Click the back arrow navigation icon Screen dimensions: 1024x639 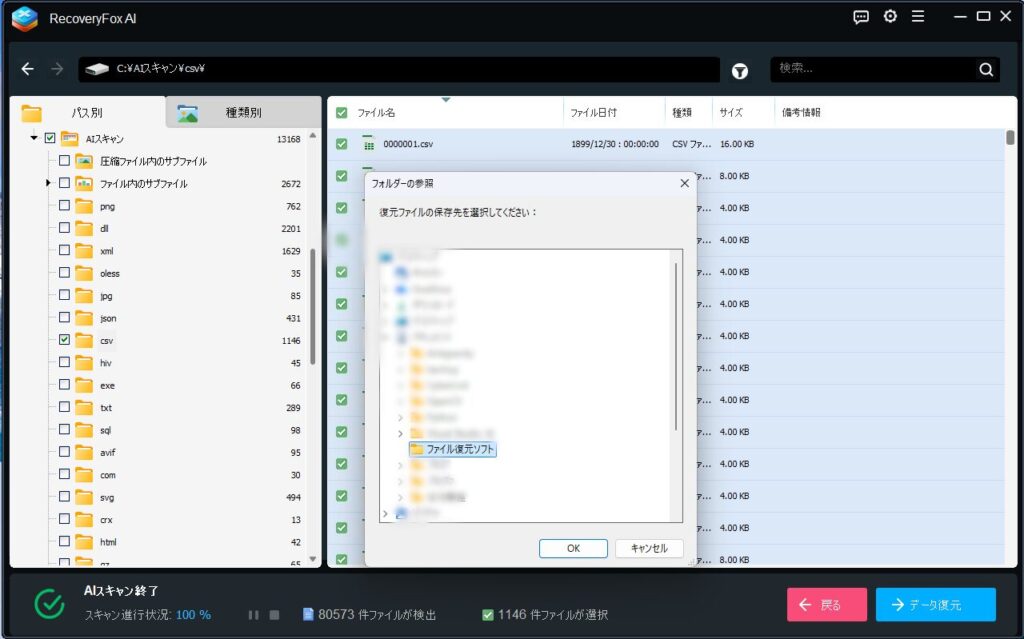click(28, 69)
